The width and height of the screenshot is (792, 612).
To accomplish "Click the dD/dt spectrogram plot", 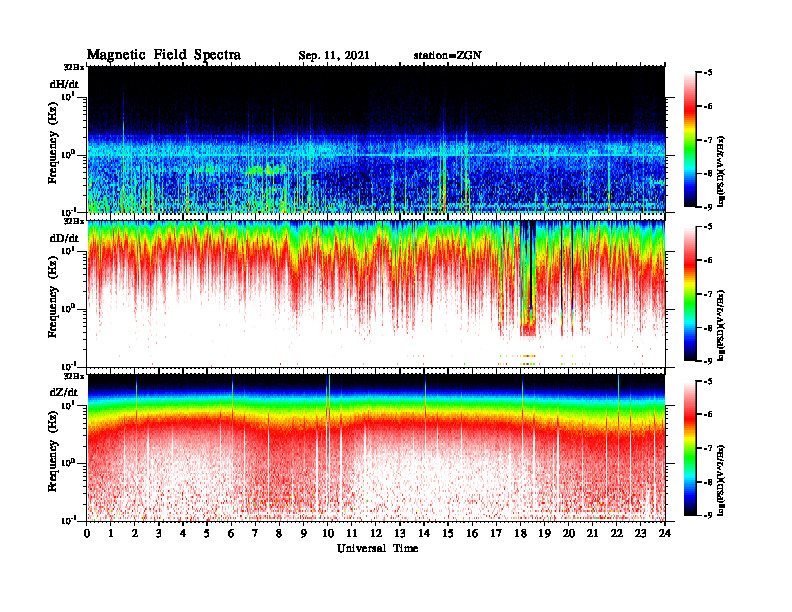I will pyautogui.click(x=376, y=293).
